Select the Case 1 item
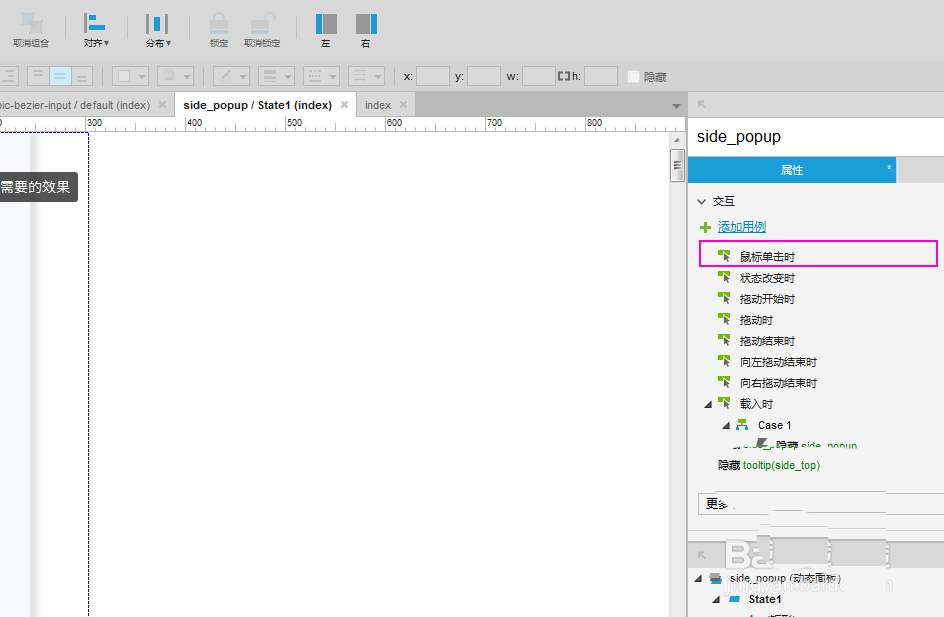 pyautogui.click(x=774, y=426)
